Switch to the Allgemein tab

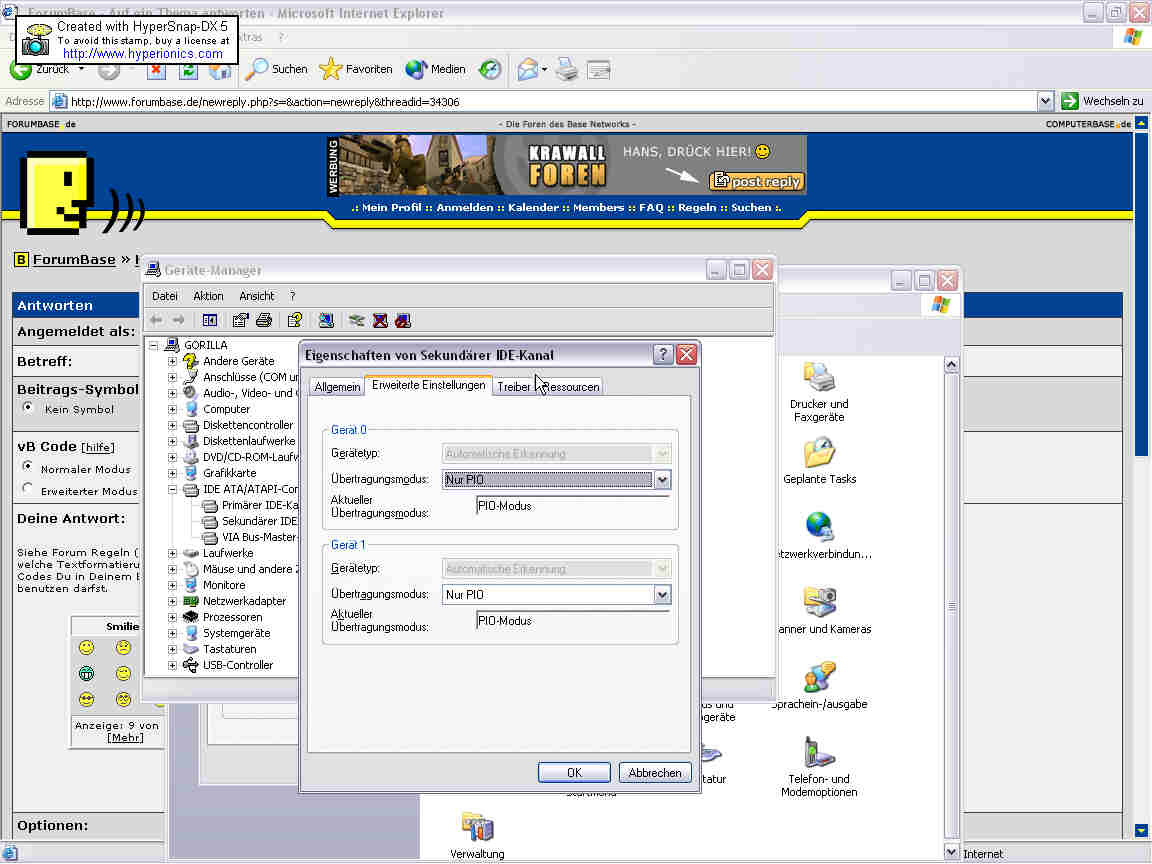pos(337,387)
